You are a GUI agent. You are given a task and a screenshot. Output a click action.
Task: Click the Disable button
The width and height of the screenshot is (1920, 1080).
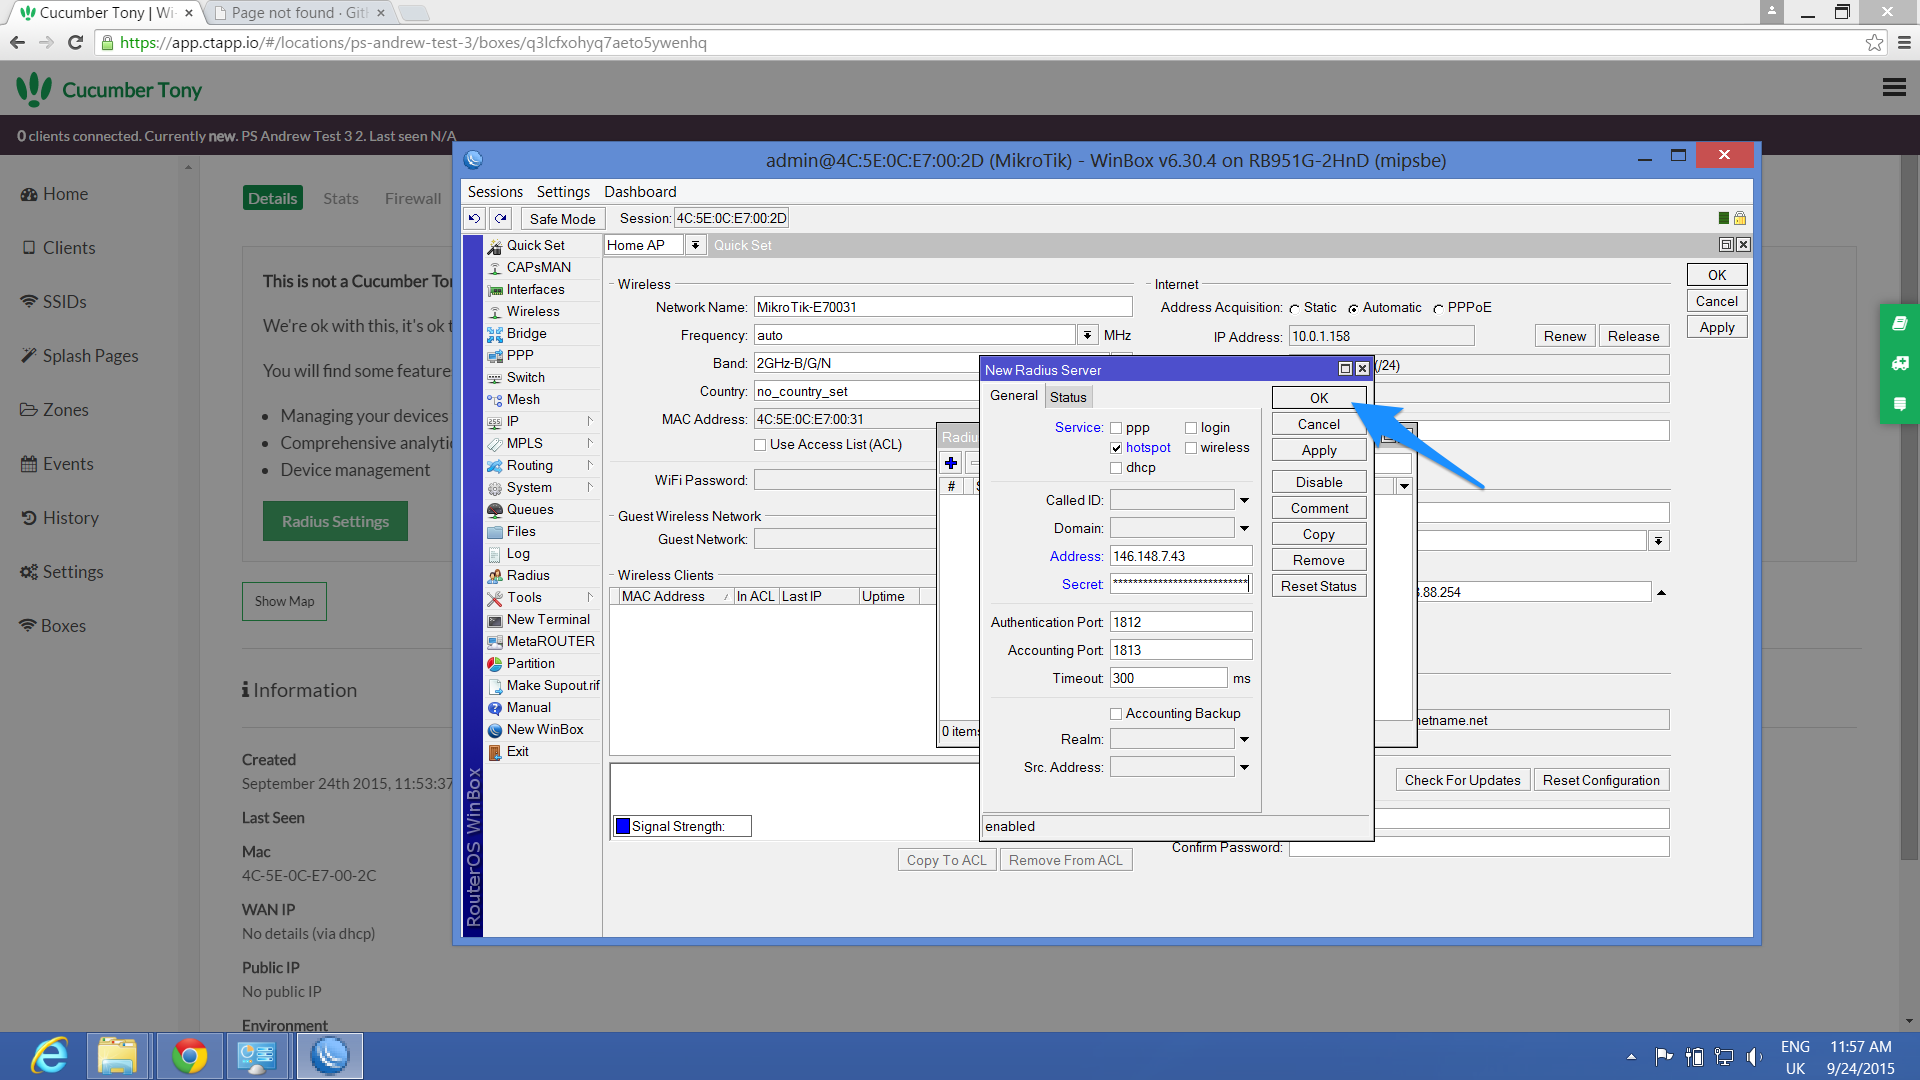point(1319,482)
